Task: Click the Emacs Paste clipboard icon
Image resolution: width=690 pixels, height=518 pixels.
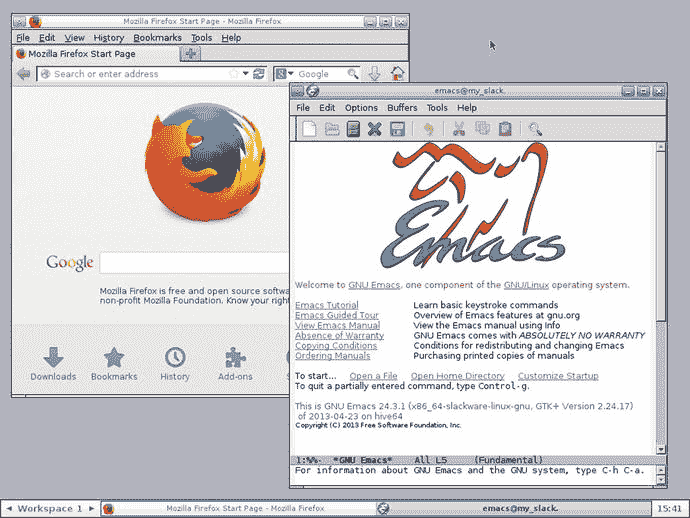Action: 505,129
